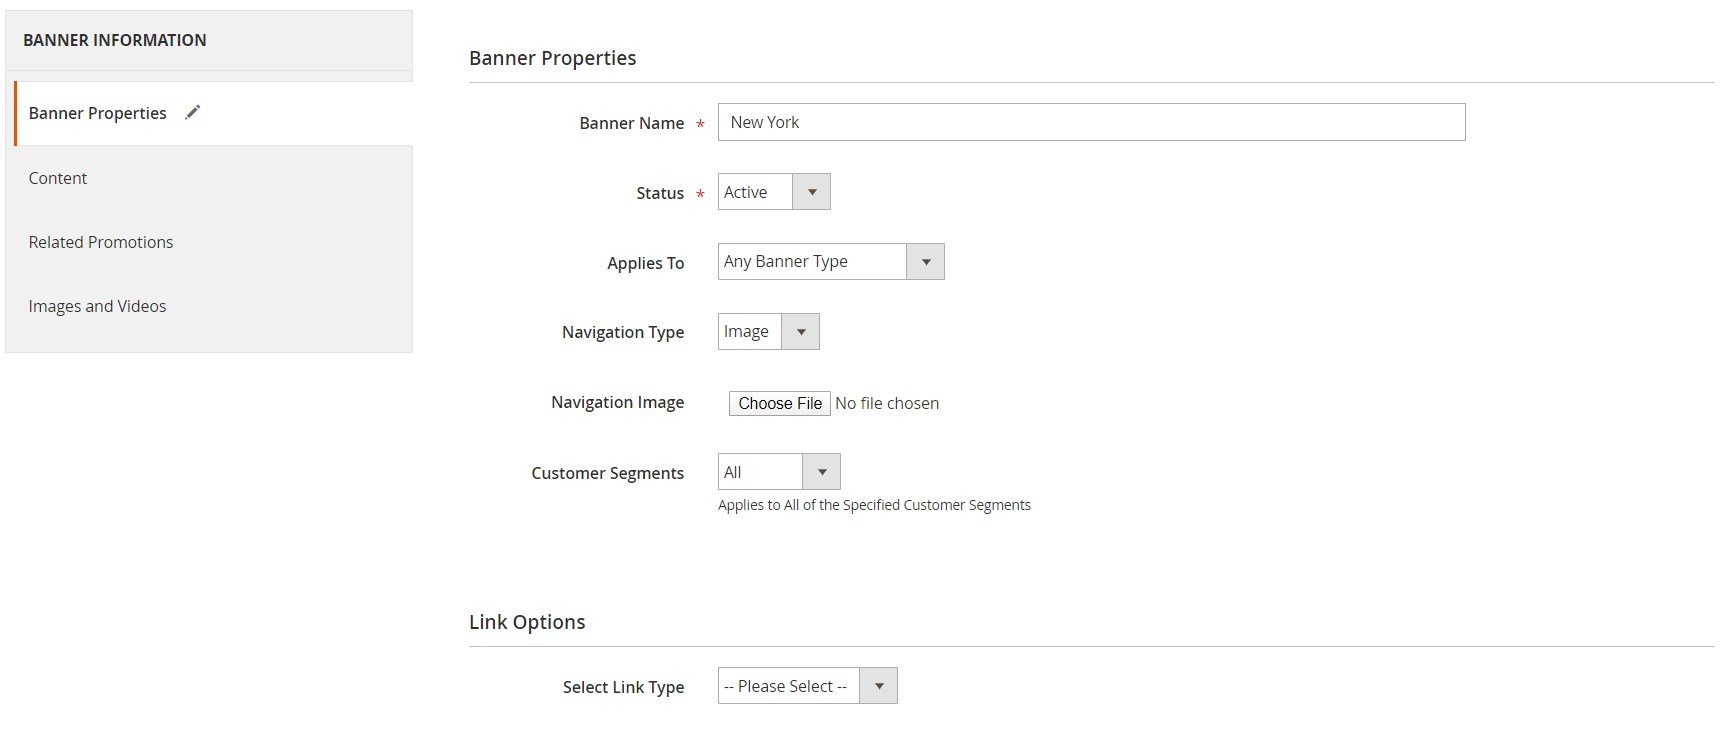Click the Link Options section heading

click(527, 622)
